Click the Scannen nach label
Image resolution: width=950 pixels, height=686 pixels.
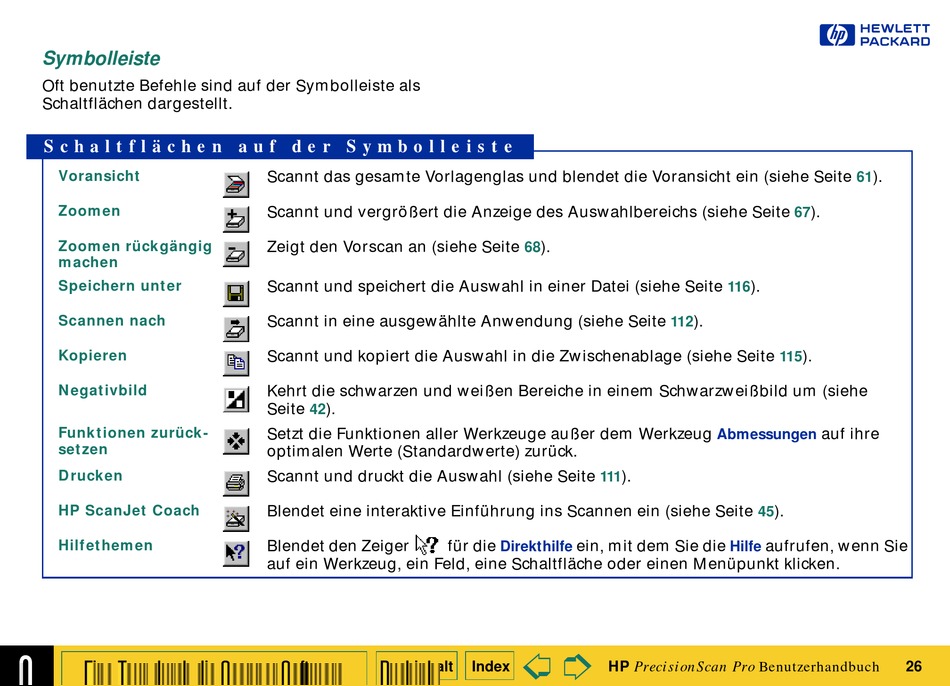[x=111, y=321]
